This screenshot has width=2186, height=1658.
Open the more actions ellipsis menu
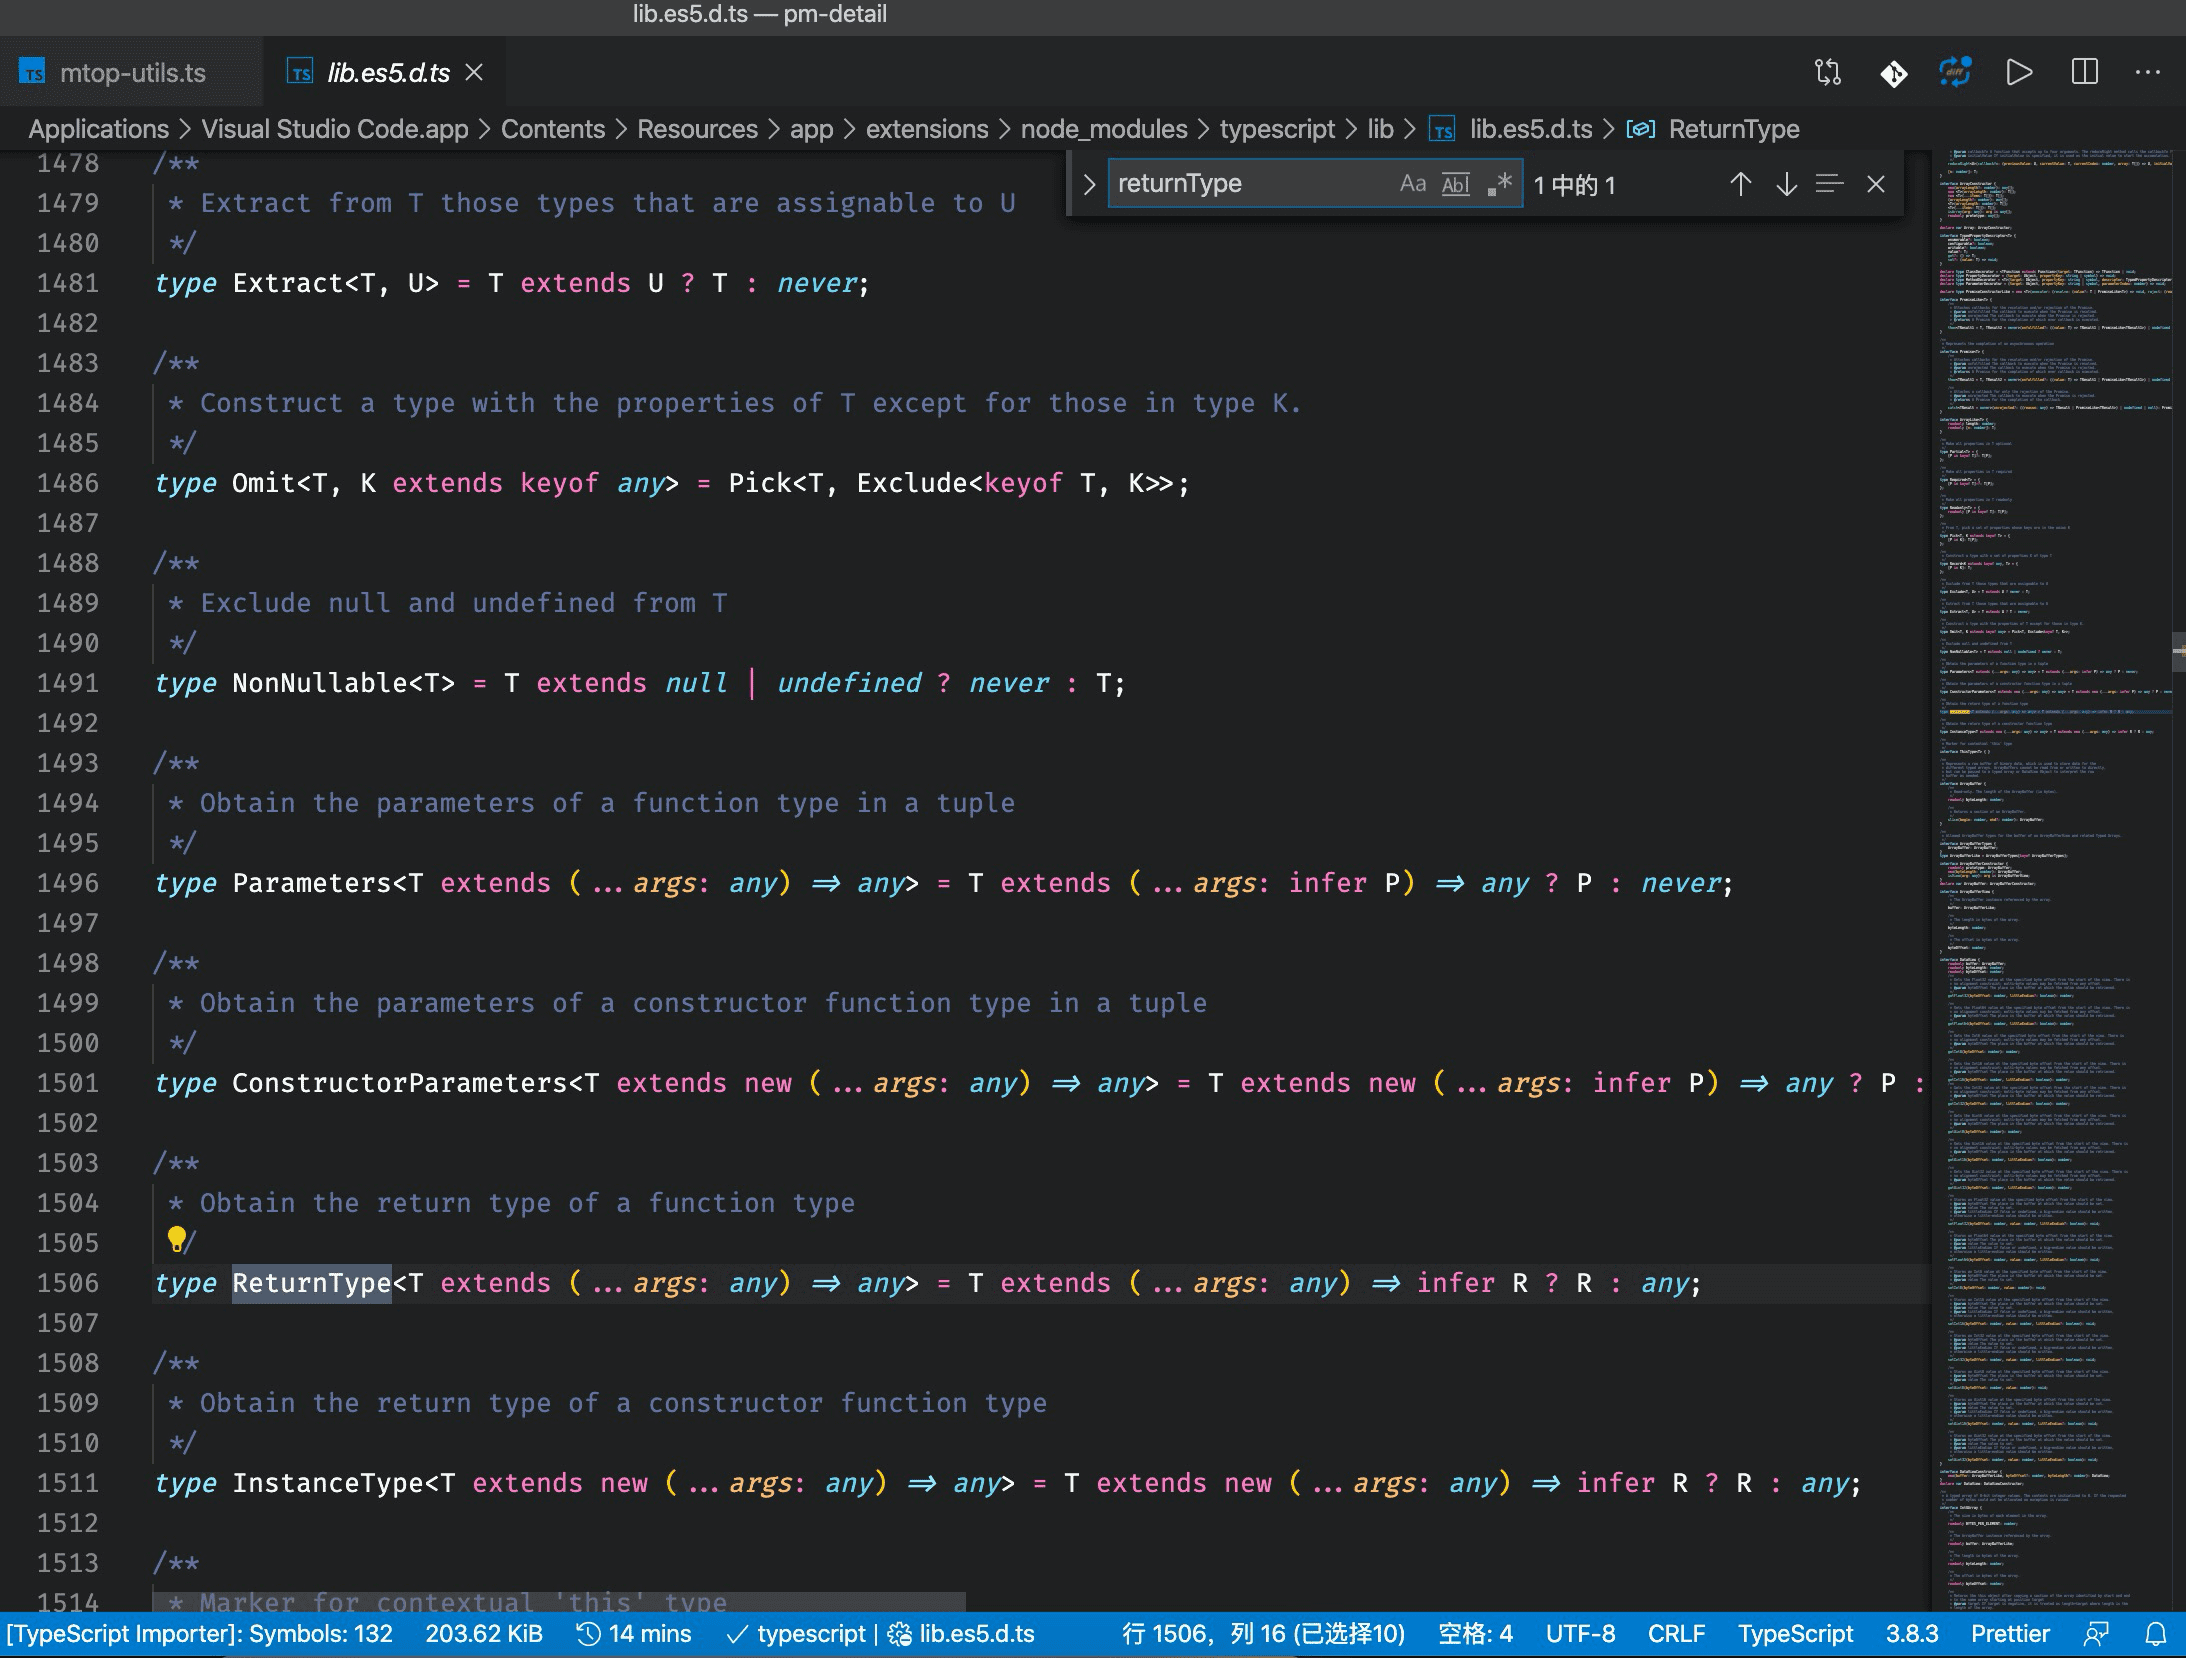pos(2147,72)
